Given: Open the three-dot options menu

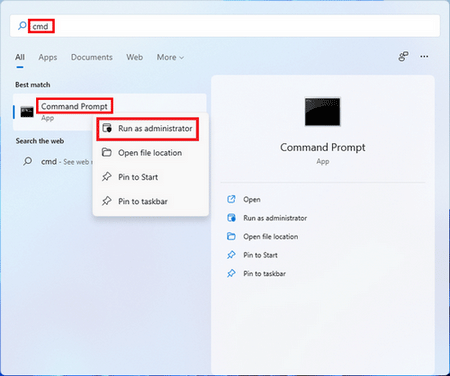Looking at the screenshot, I should (424, 56).
